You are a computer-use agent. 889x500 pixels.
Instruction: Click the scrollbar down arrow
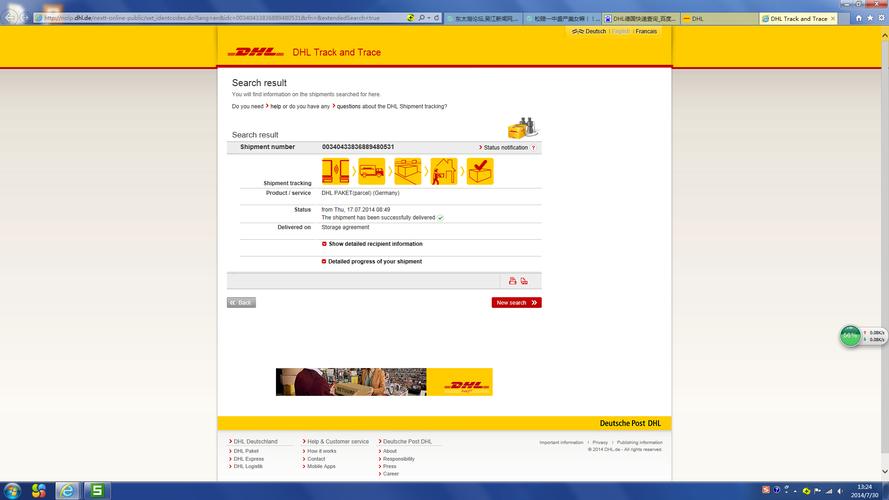tap(885, 472)
